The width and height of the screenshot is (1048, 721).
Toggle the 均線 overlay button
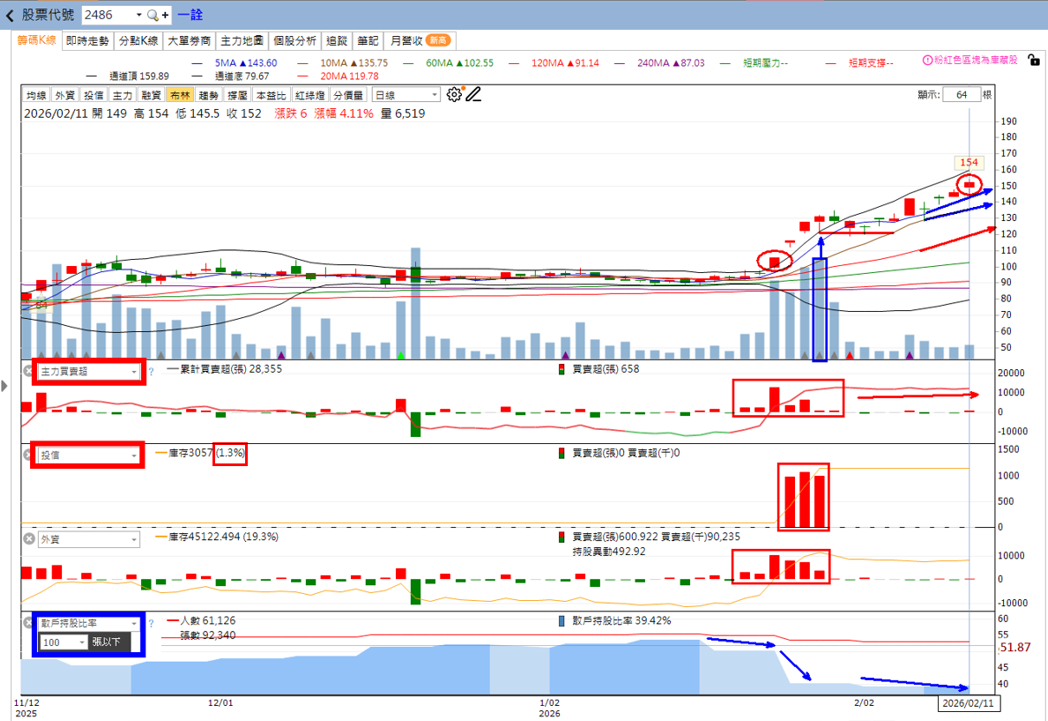(37, 95)
